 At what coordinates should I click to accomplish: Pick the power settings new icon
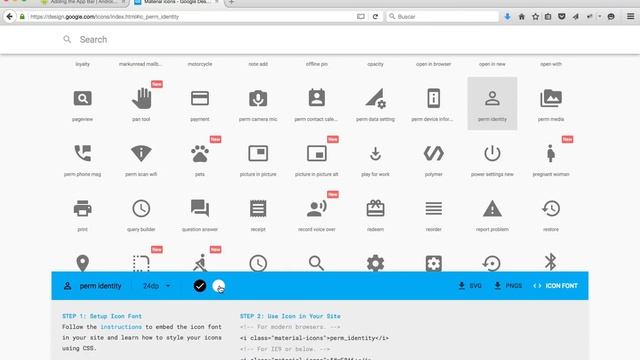tap(492, 153)
